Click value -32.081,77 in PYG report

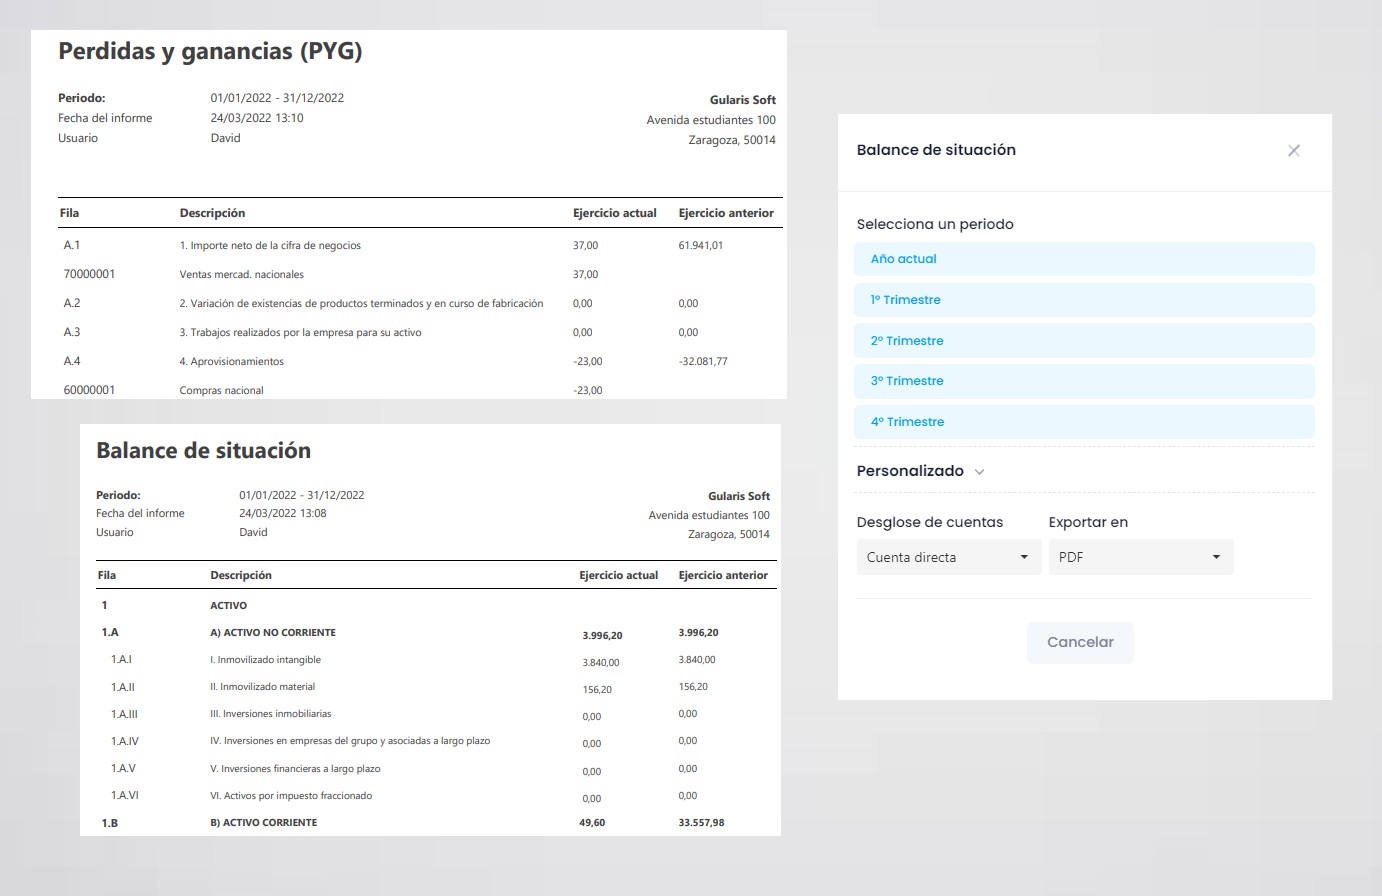click(x=703, y=361)
